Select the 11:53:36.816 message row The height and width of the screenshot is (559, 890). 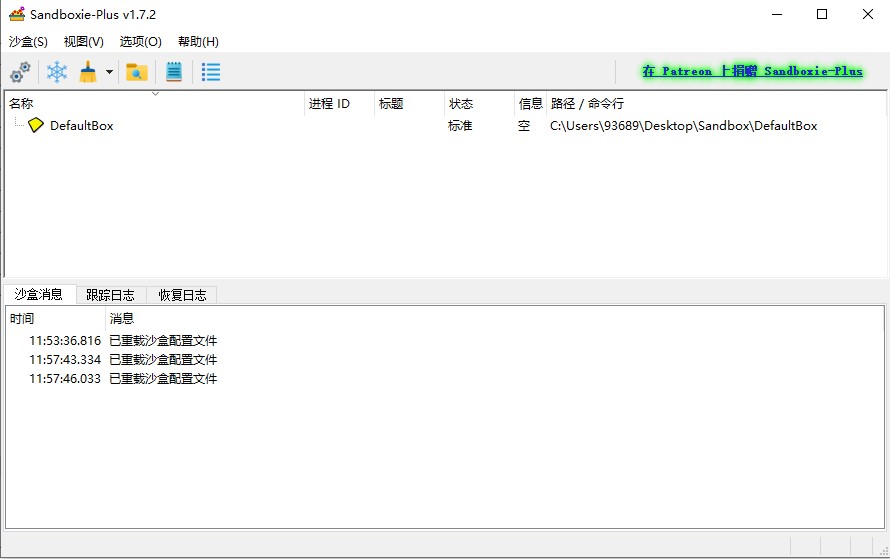point(445,341)
